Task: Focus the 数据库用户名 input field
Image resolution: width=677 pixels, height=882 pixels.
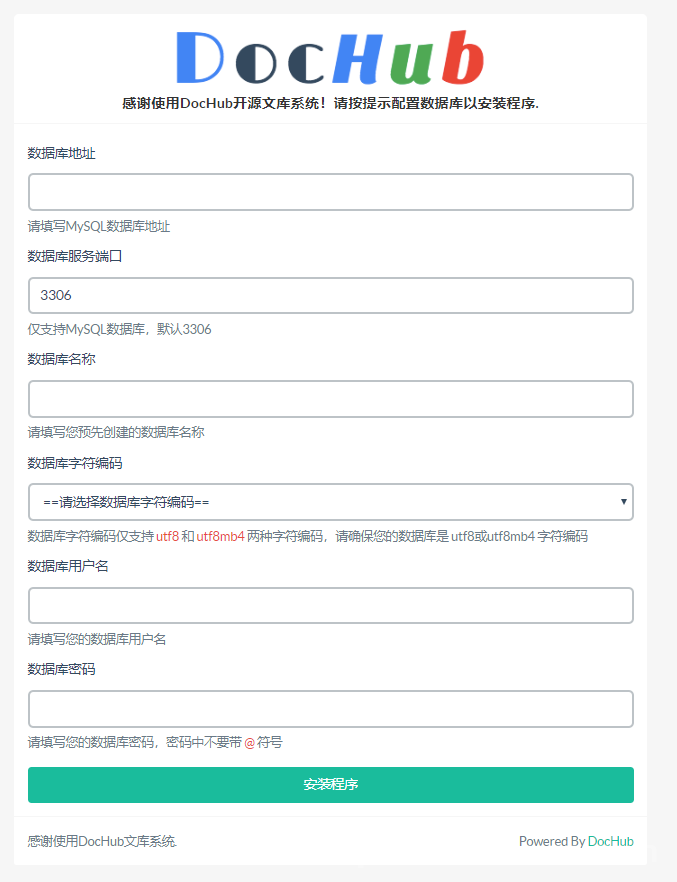Action: (x=330, y=605)
